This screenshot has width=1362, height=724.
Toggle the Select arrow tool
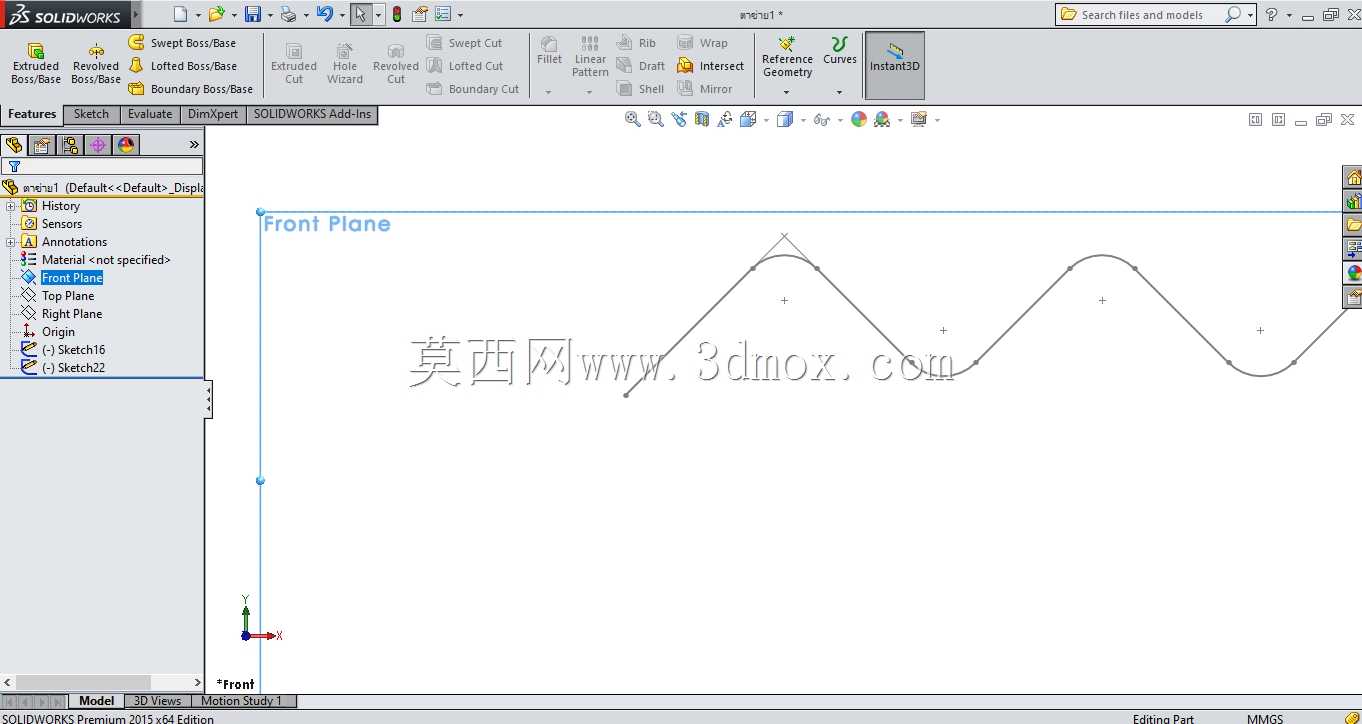361,14
